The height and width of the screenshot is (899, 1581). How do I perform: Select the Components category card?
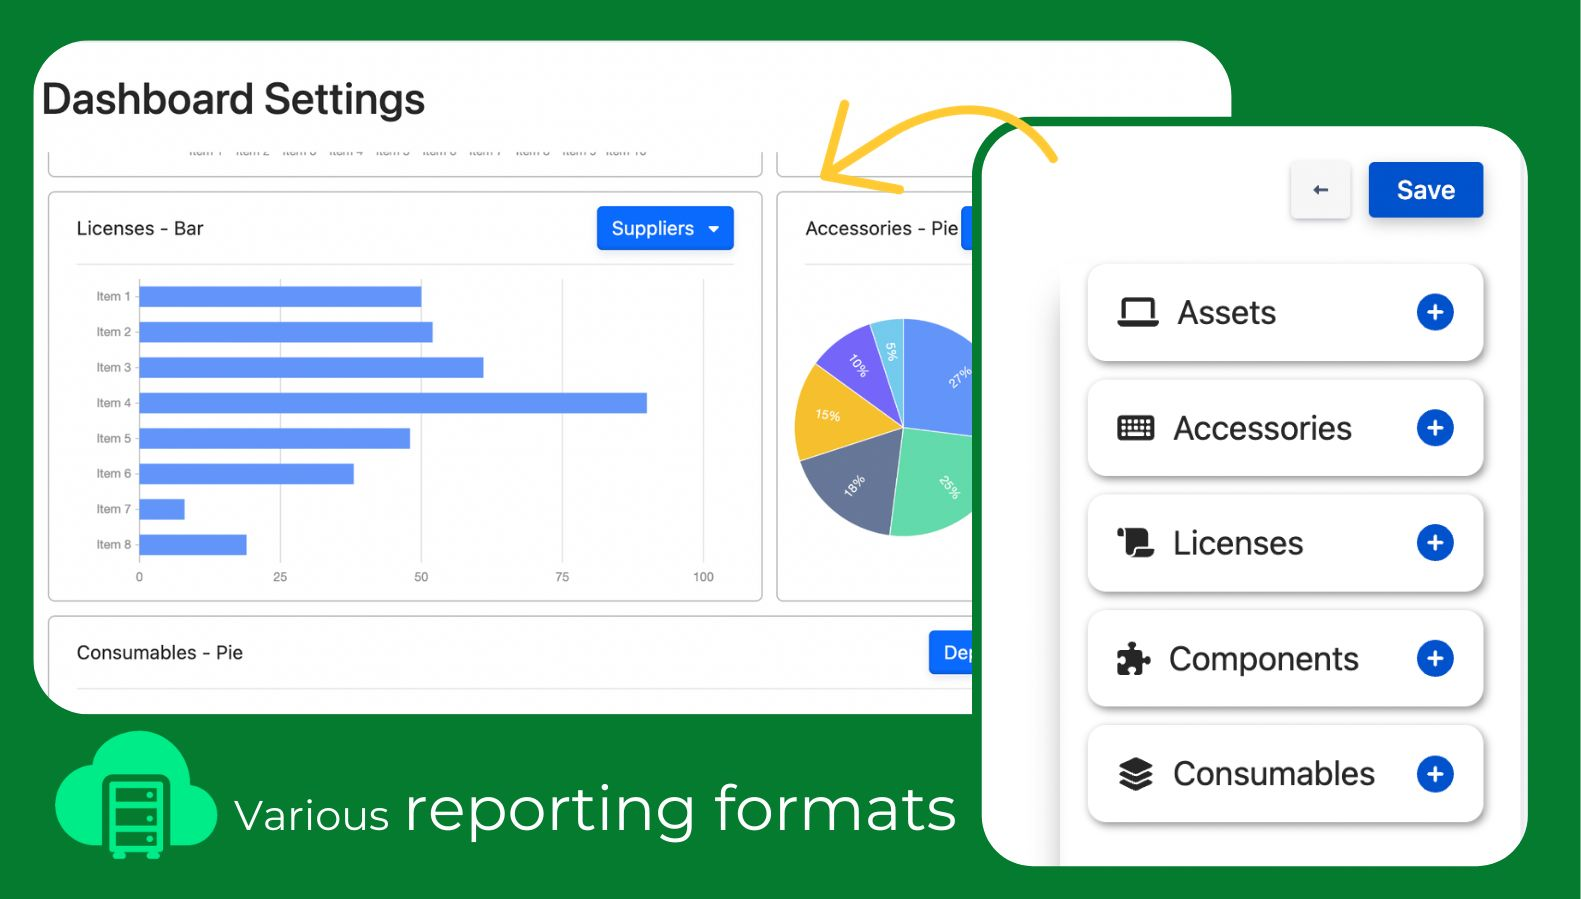tap(1284, 658)
